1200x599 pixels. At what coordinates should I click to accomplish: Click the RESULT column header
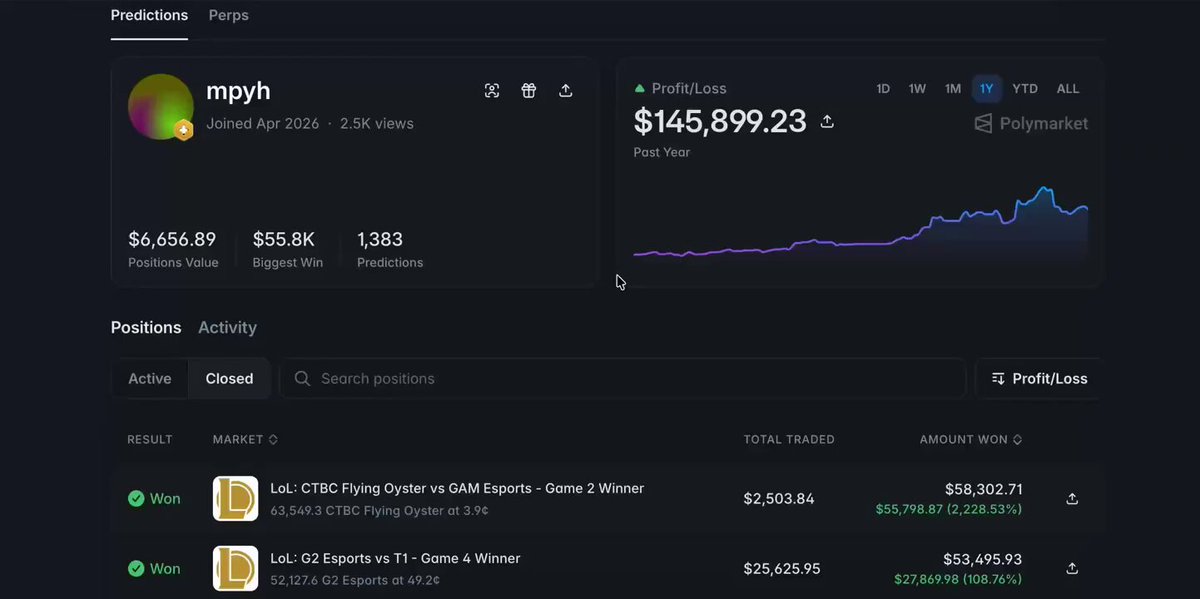pos(150,440)
